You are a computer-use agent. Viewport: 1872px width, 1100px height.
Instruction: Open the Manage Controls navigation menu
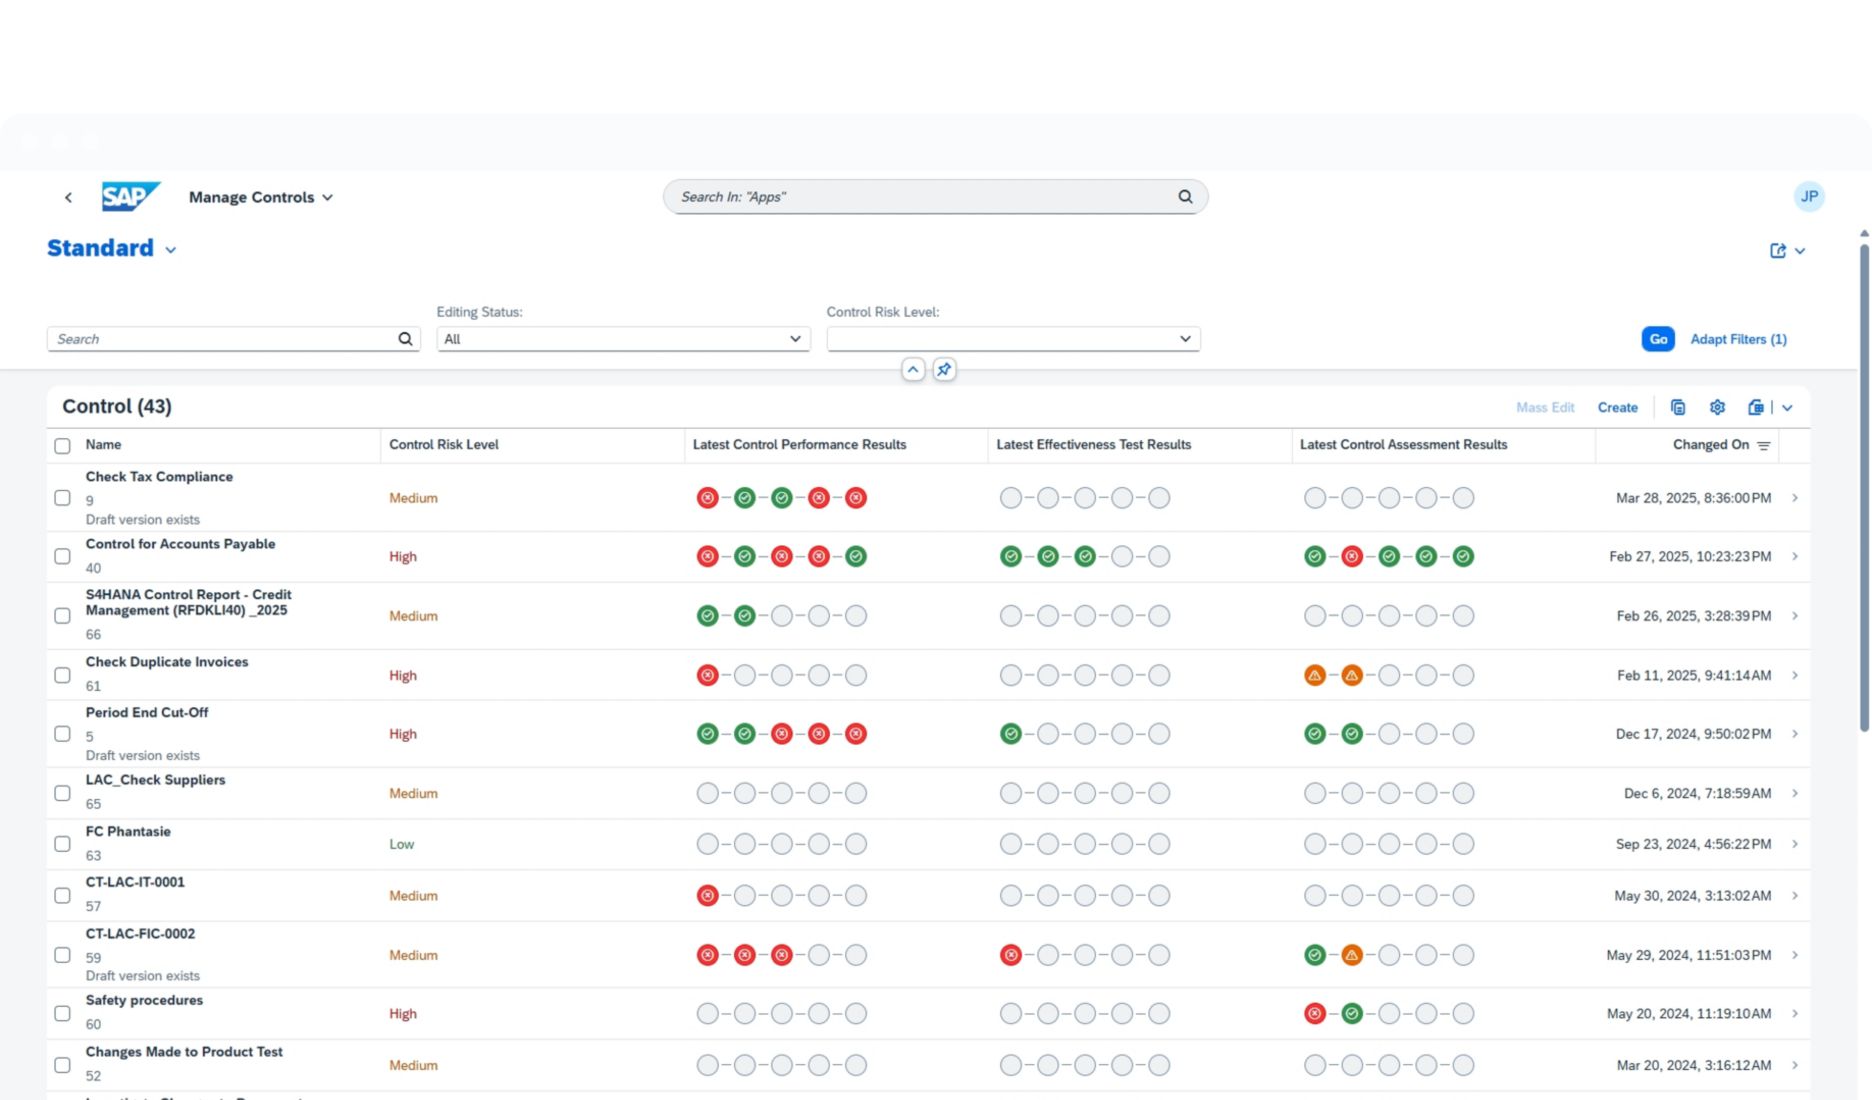pyautogui.click(x=260, y=198)
